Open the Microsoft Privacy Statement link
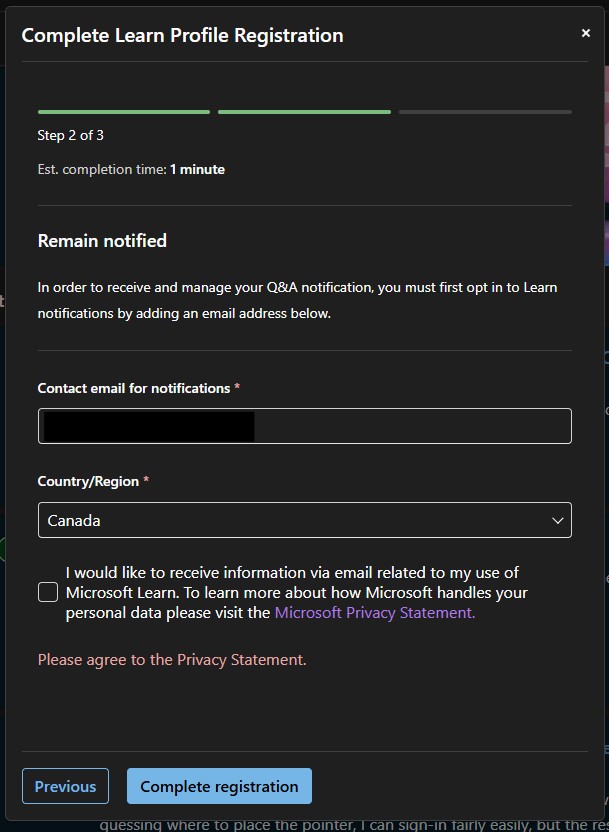The image size is (609, 832). 375,613
